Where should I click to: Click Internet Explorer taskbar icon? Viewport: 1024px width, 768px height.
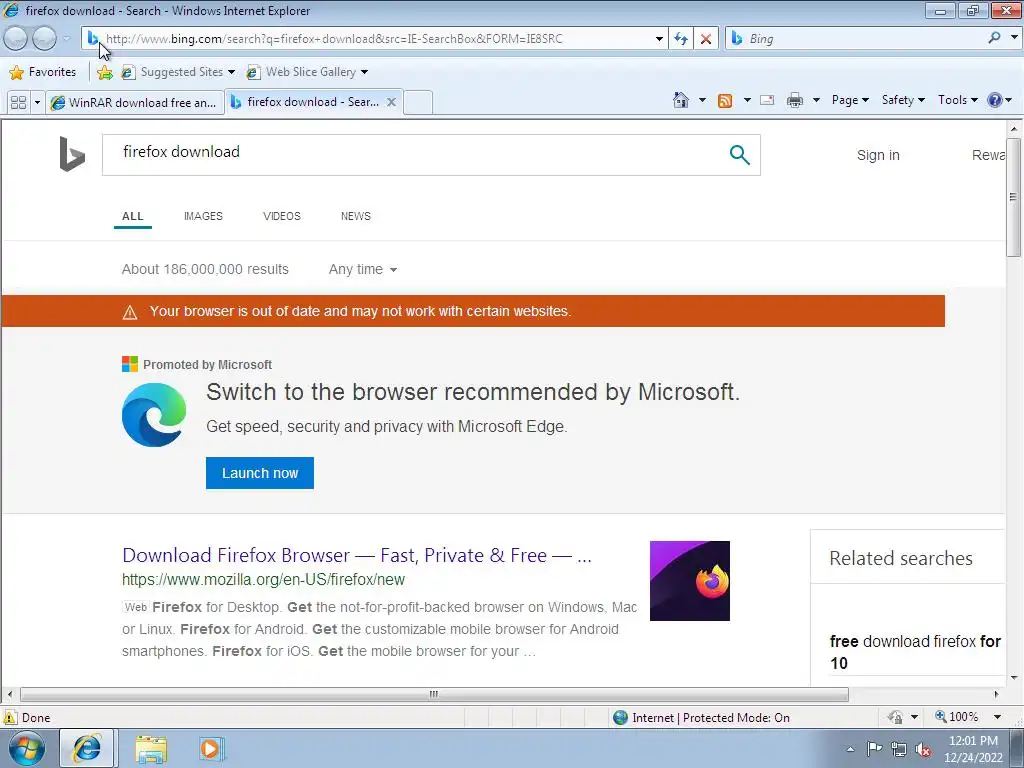click(87, 748)
